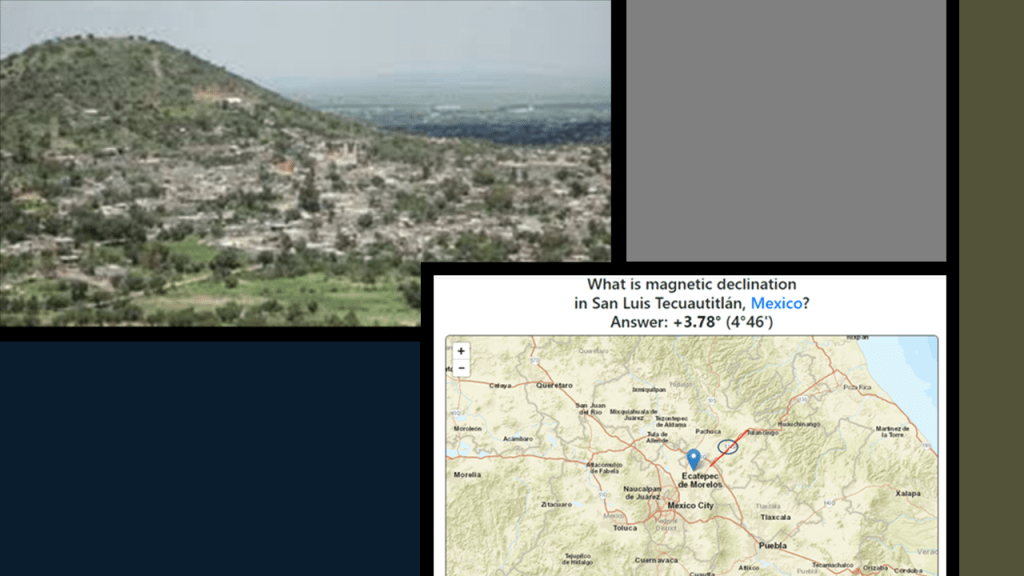This screenshot has width=1024, height=576.
Task: Click the Ecatepec de Morelos map label
Action: (x=700, y=480)
